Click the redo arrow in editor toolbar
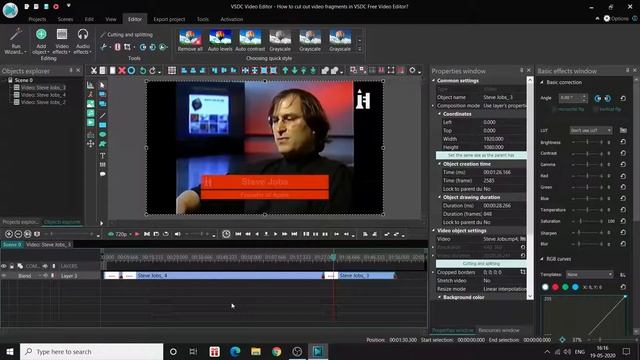The height and width of the screenshot is (360, 640). coord(152,71)
